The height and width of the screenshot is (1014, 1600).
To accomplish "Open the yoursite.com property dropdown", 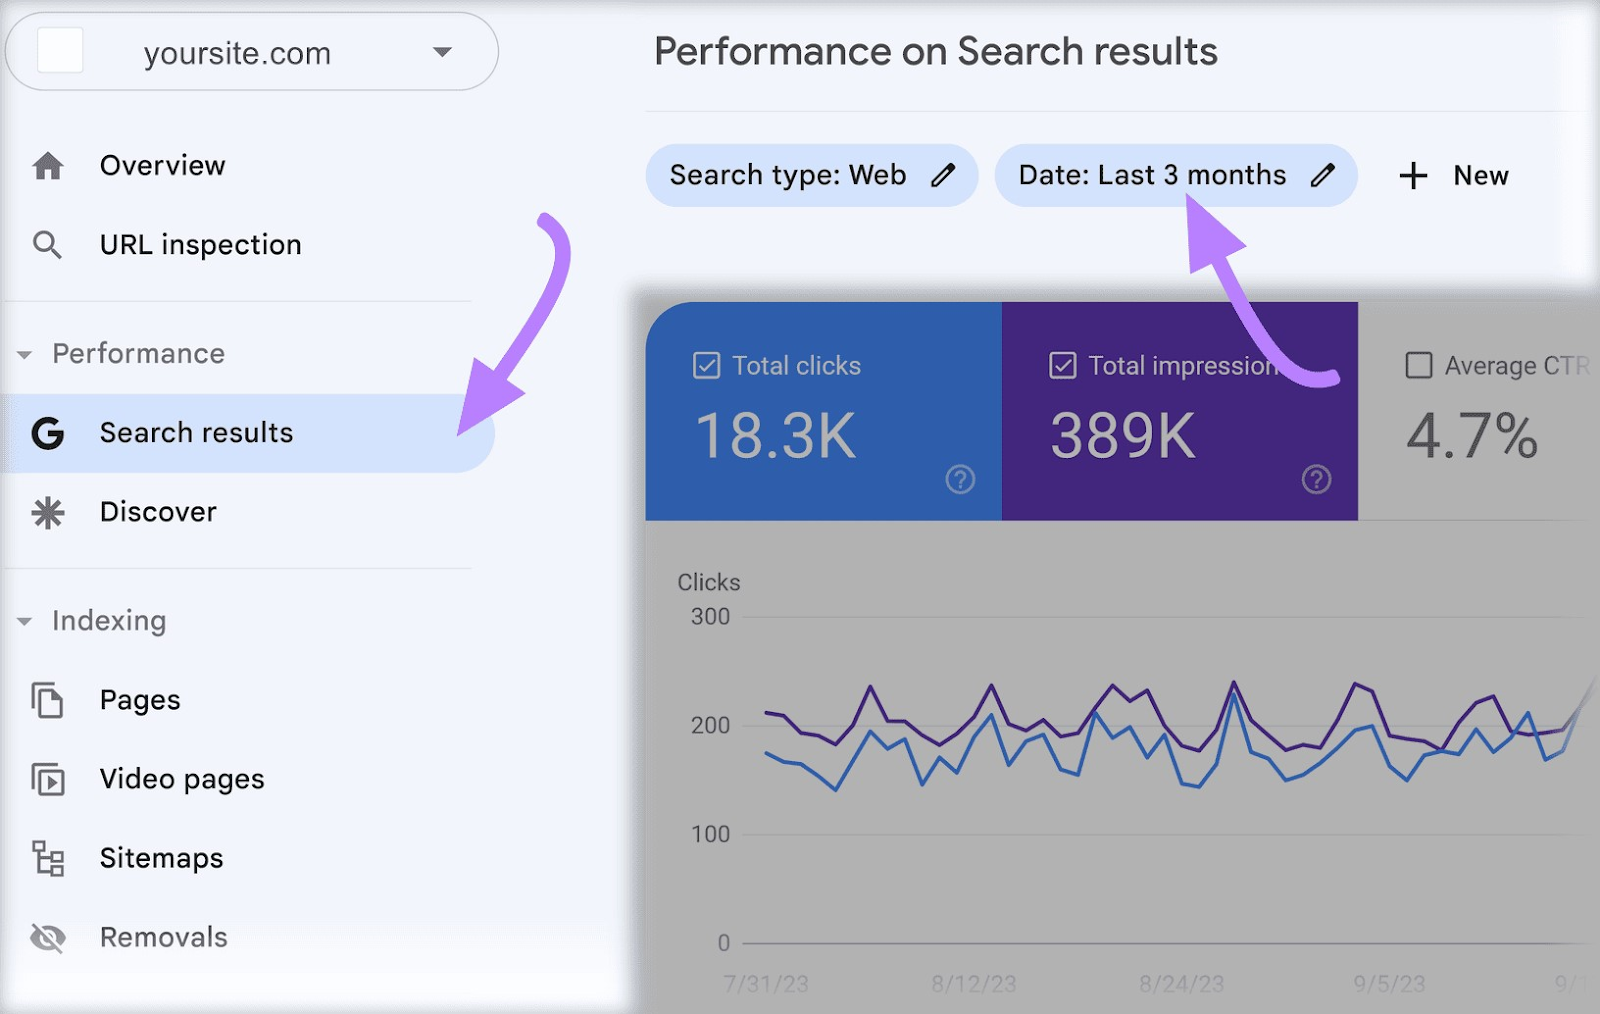I will [441, 53].
